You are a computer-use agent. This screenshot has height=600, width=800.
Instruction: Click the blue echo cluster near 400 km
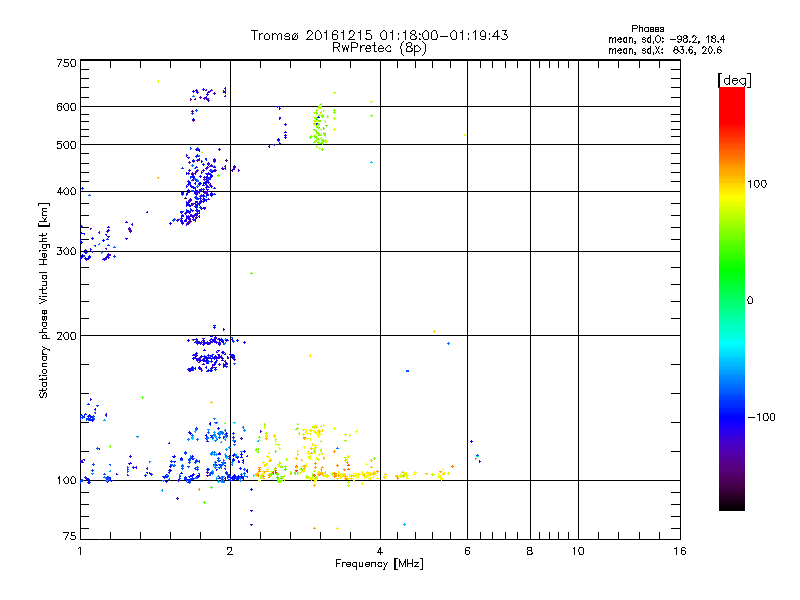click(199, 188)
